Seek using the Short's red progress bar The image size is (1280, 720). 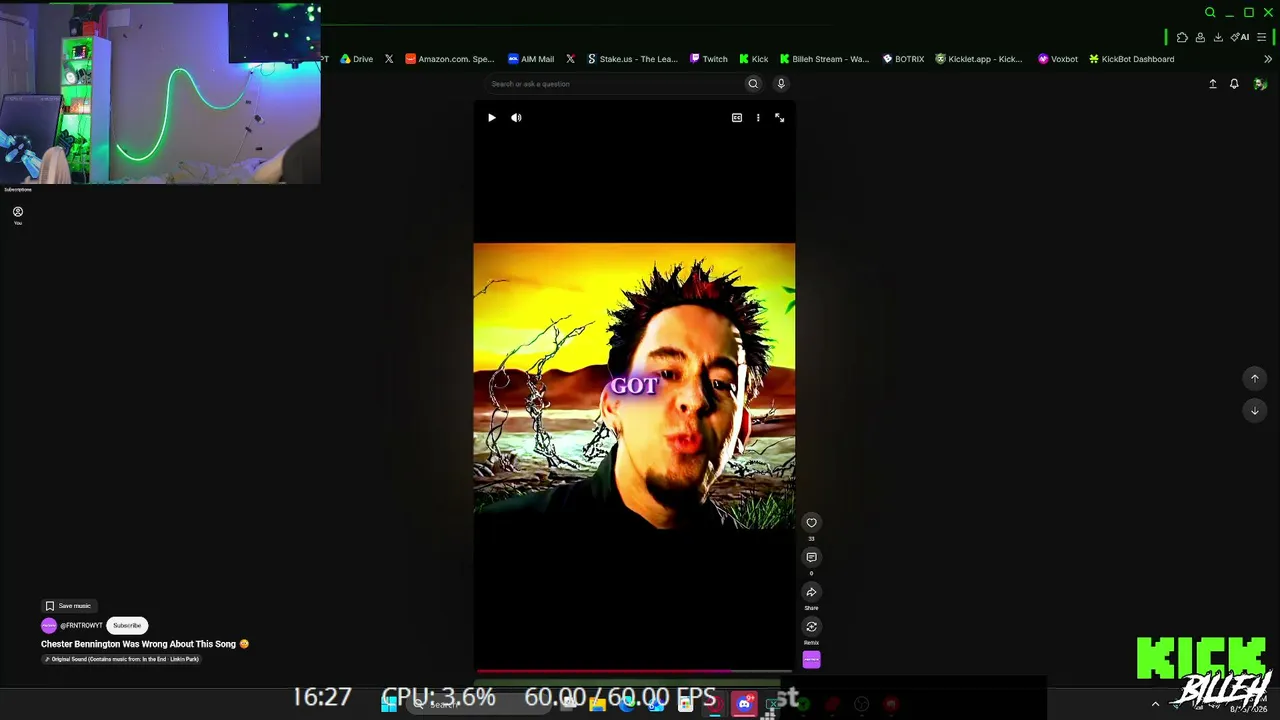click(x=634, y=671)
